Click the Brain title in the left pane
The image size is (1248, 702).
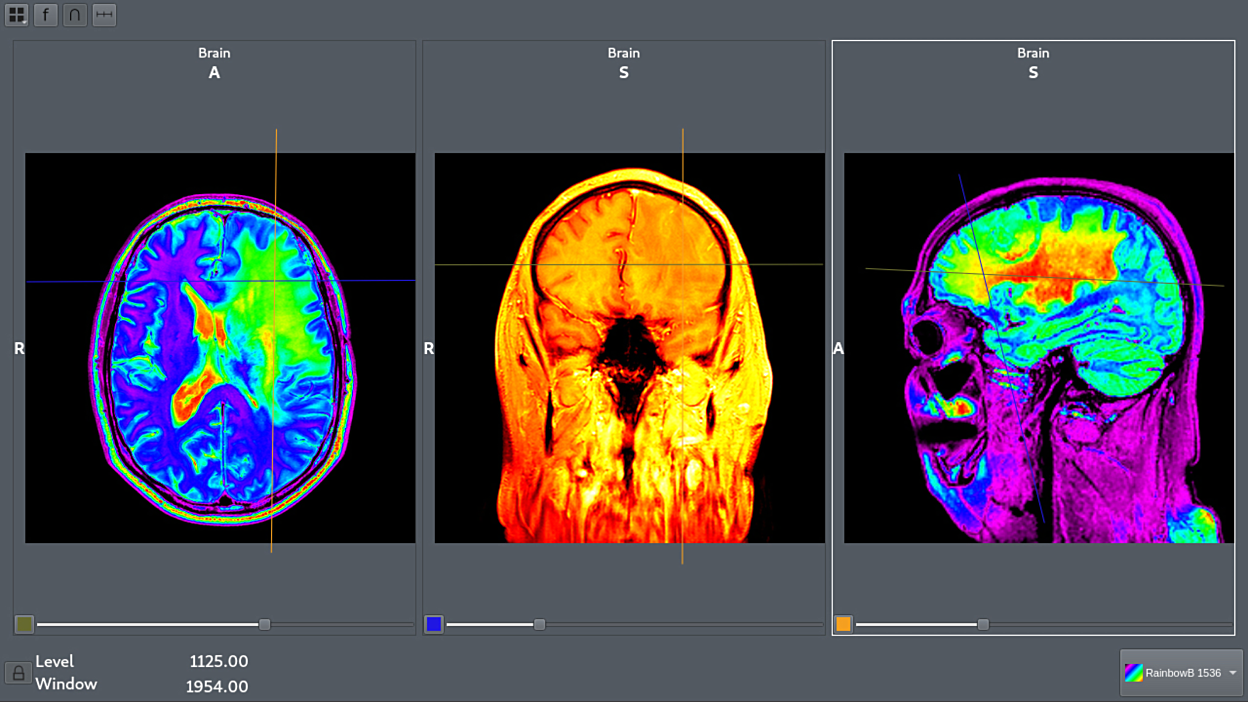coord(214,53)
